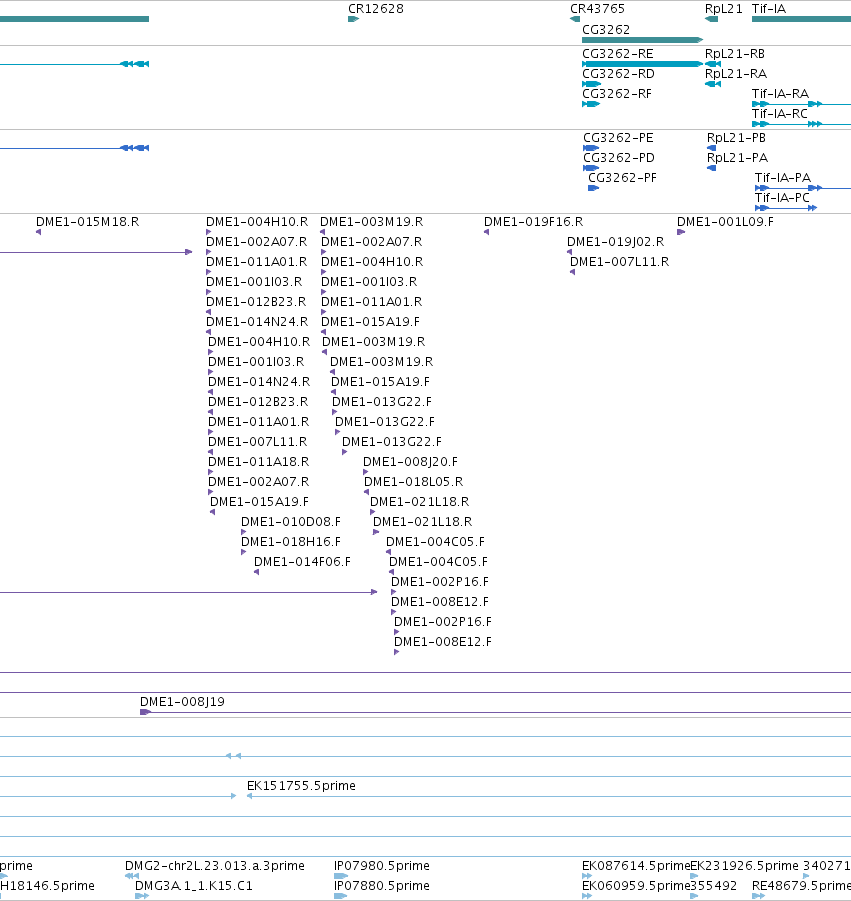The image size is (851, 901).
Task: Click the CG3262 gene feature bar
Action: coord(642,40)
